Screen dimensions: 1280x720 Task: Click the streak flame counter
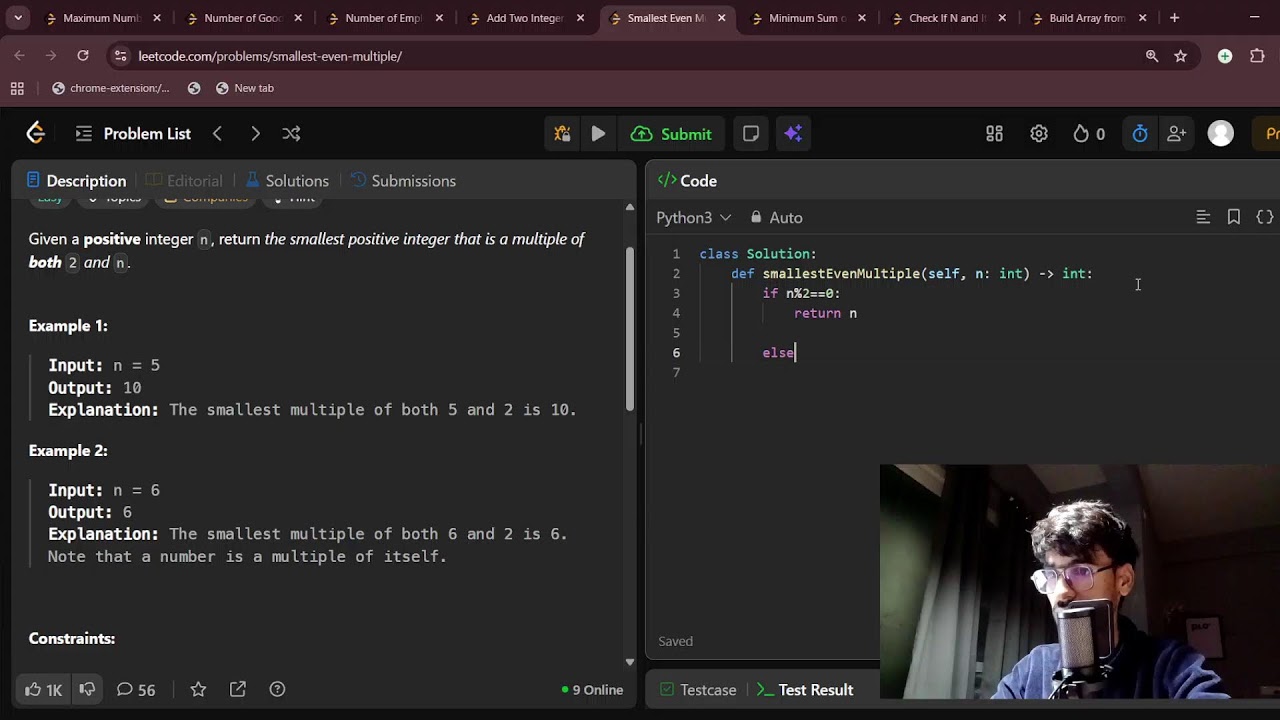click(1089, 134)
